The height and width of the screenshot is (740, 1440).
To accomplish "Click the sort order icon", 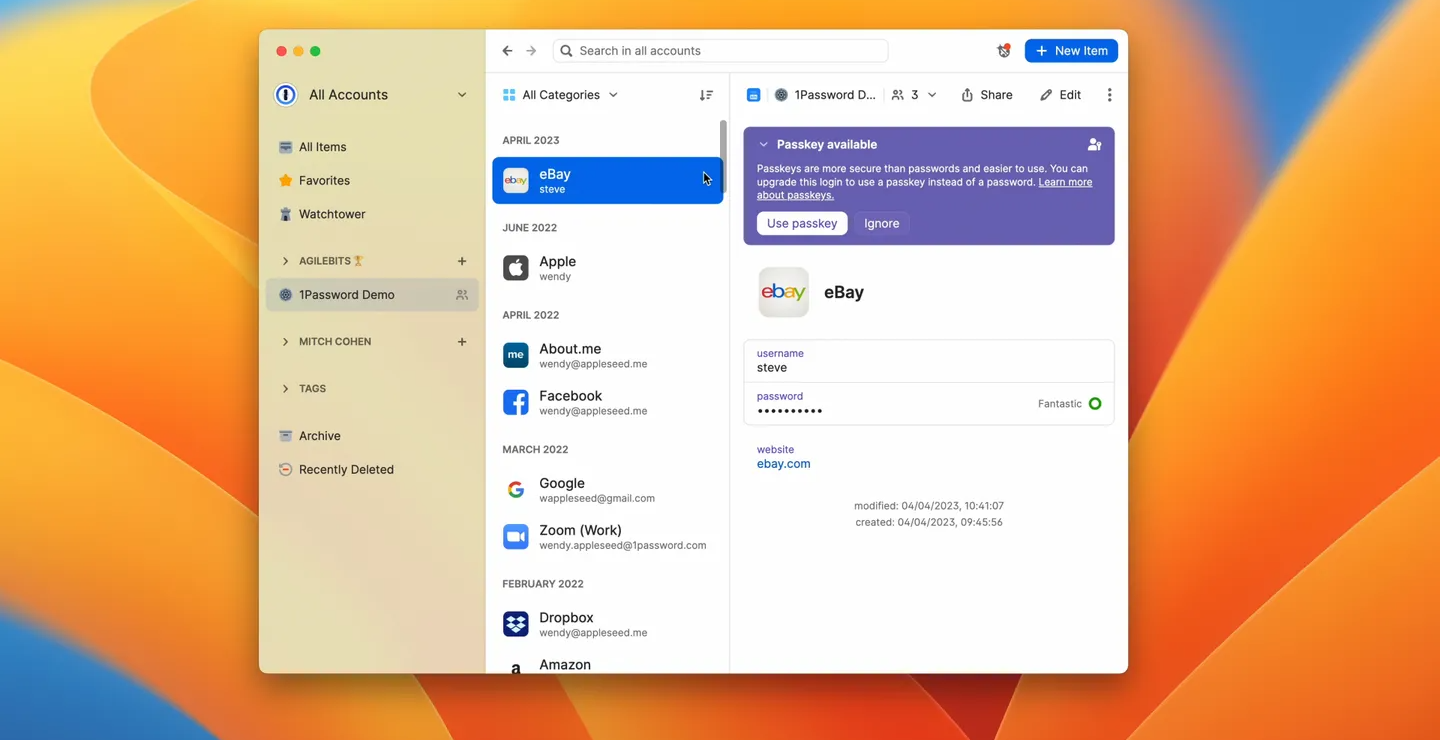I will tap(706, 95).
